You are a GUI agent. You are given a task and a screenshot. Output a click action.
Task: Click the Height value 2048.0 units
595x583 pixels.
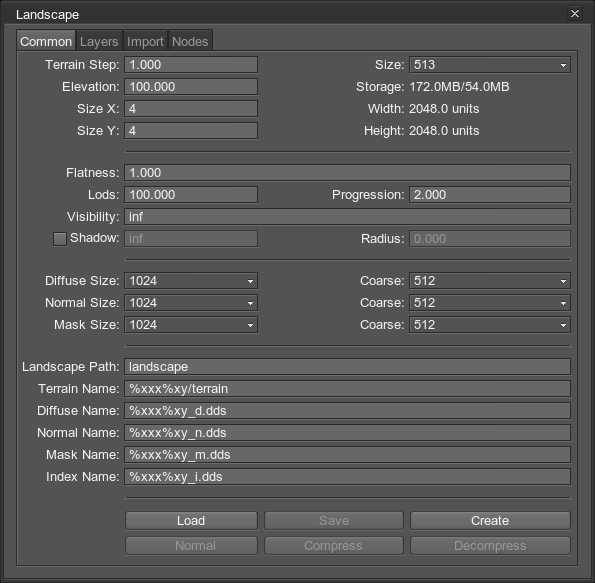[444, 131]
